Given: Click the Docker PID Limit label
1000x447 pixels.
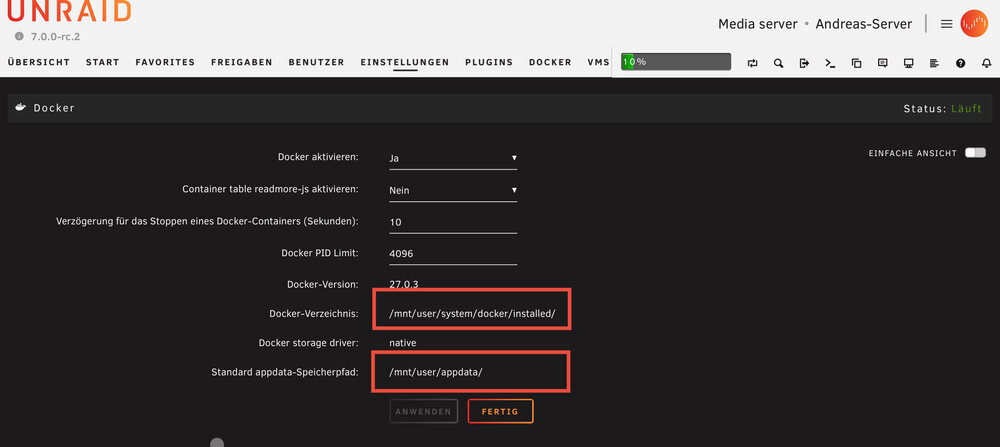Looking at the screenshot, I should tap(320, 253).
